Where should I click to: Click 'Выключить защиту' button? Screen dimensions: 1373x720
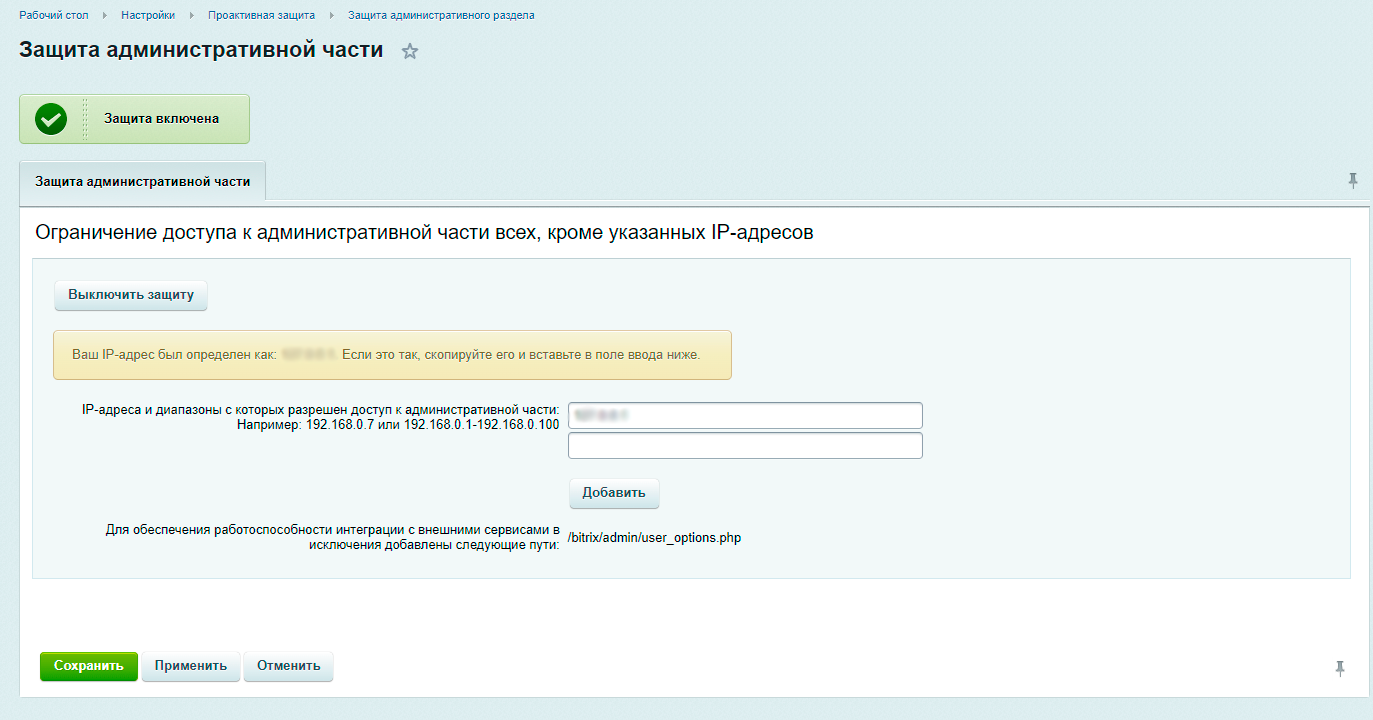pos(131,295)
